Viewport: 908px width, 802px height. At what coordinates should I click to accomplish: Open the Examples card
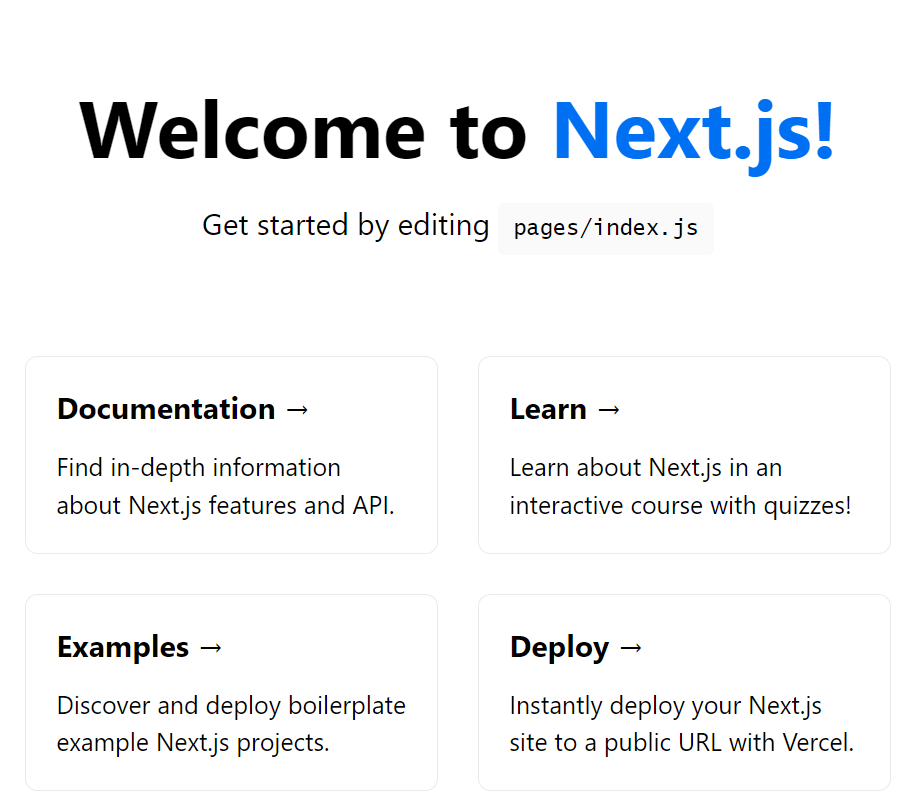pos(231,692)
